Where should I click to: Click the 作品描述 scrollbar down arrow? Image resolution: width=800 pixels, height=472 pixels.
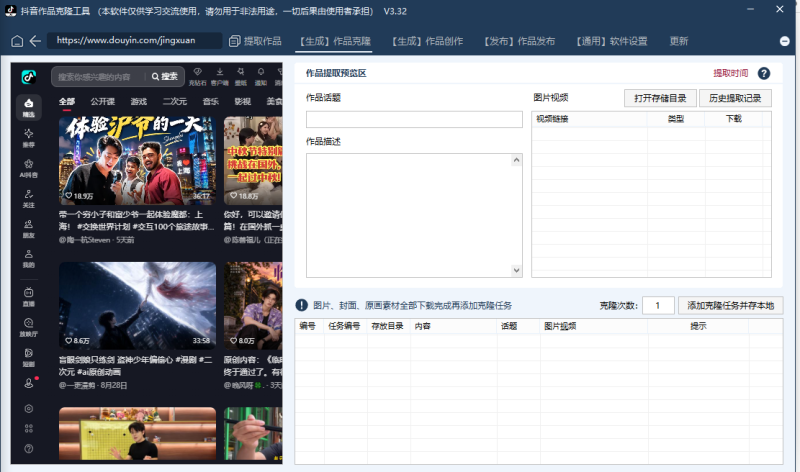click(516, 270)
